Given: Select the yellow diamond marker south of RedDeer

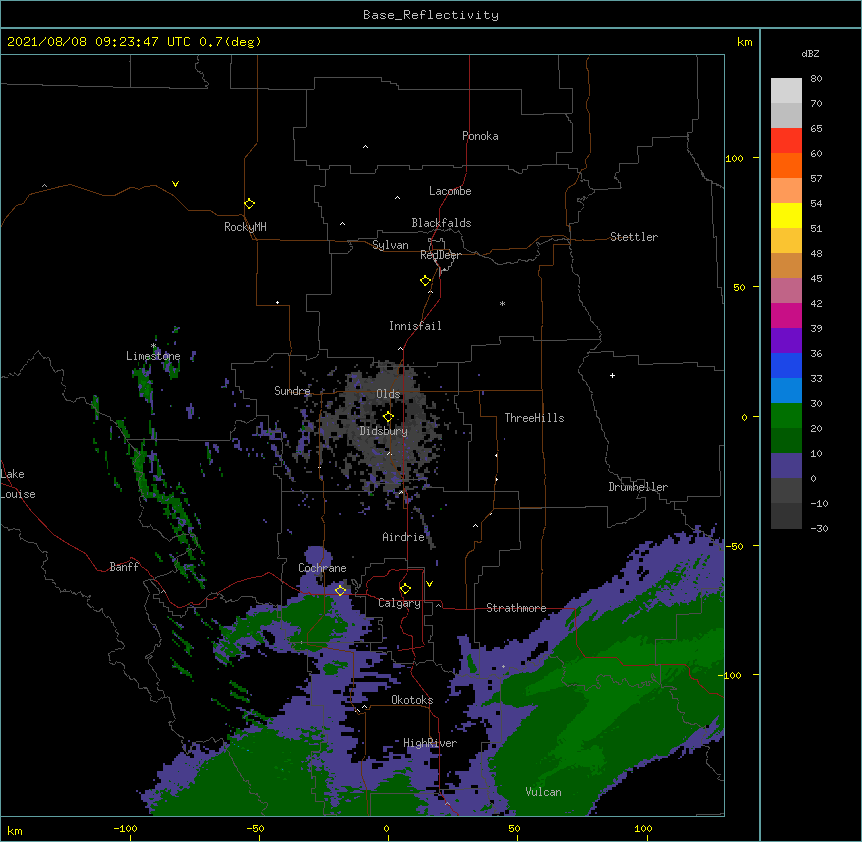Looking at the screenshot, I should (425, 281).
